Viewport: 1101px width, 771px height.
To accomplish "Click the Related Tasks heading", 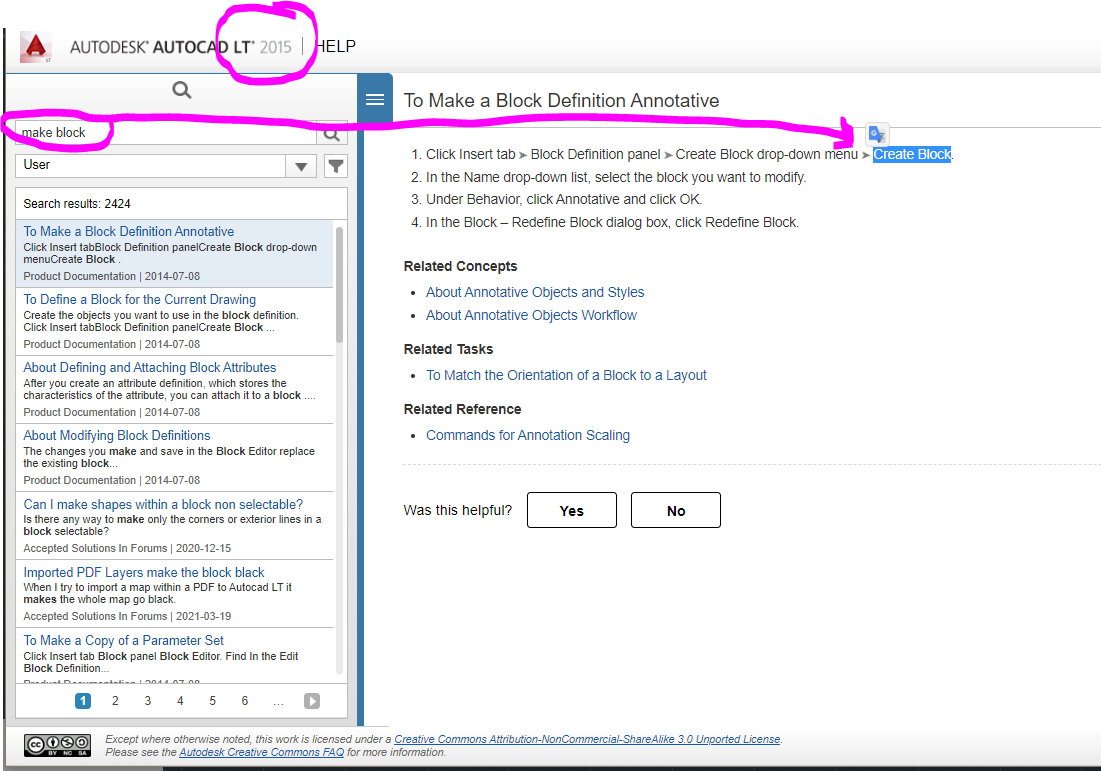I will (x=448, y=349).
